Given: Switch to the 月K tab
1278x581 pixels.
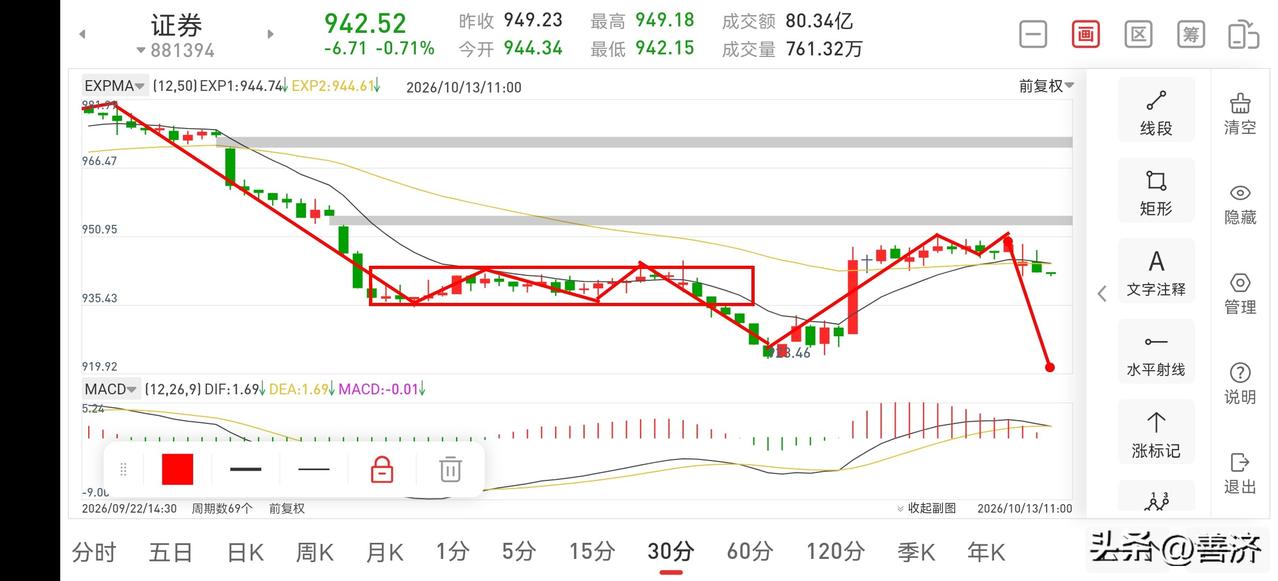Looking at the screenshot, I should (384, 551).
